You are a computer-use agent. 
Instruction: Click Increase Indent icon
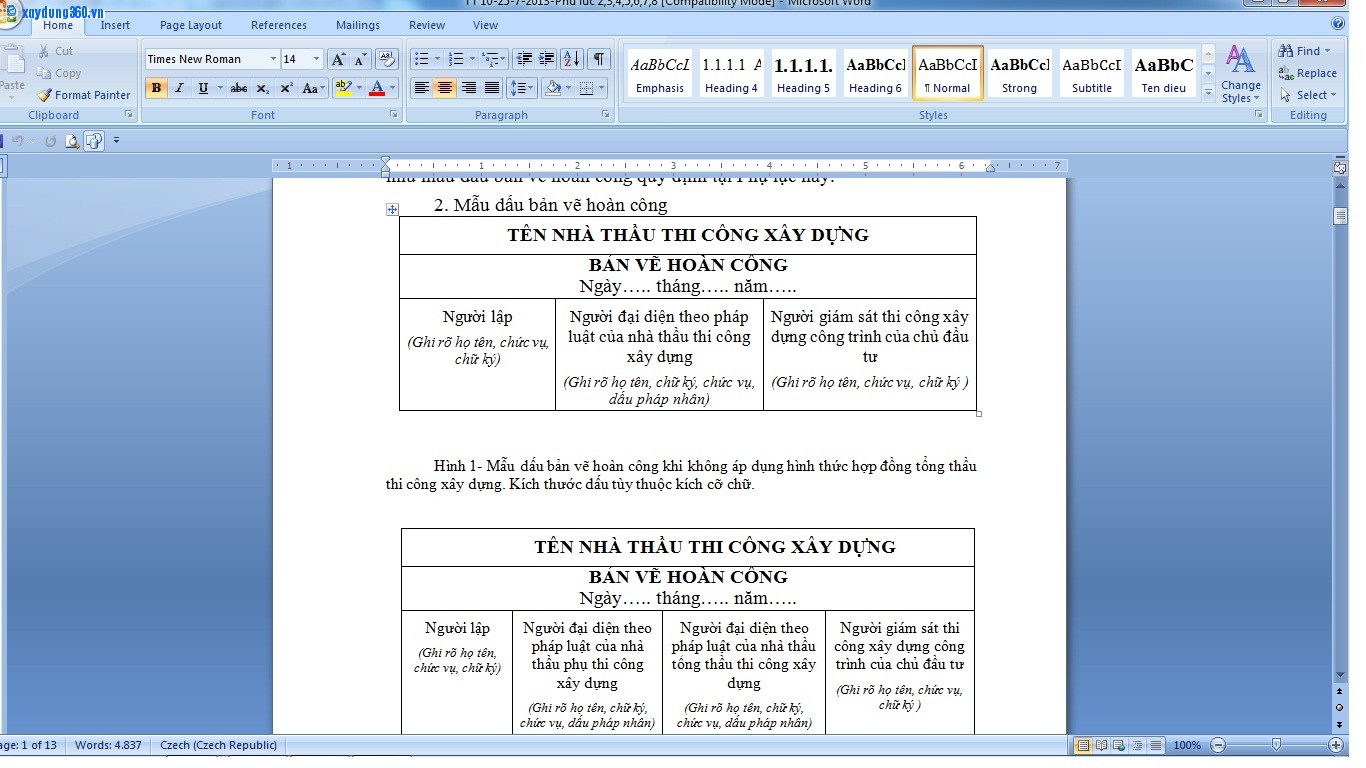[x=547, y=59]
